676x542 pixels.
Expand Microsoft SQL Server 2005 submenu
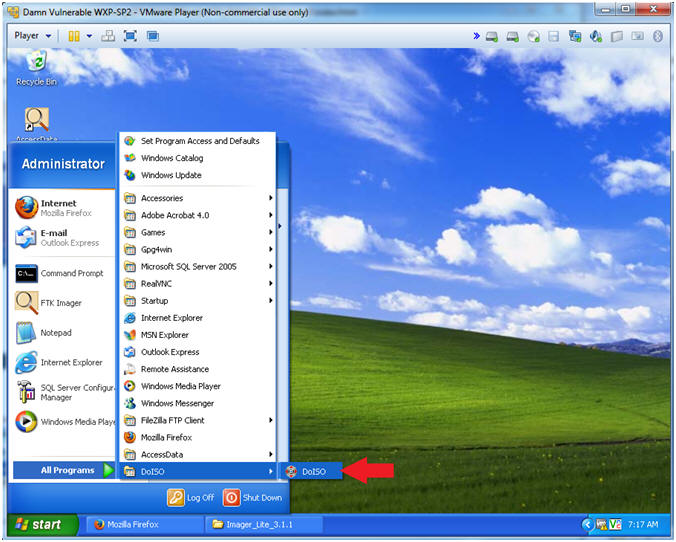click(x=197, y=266)
